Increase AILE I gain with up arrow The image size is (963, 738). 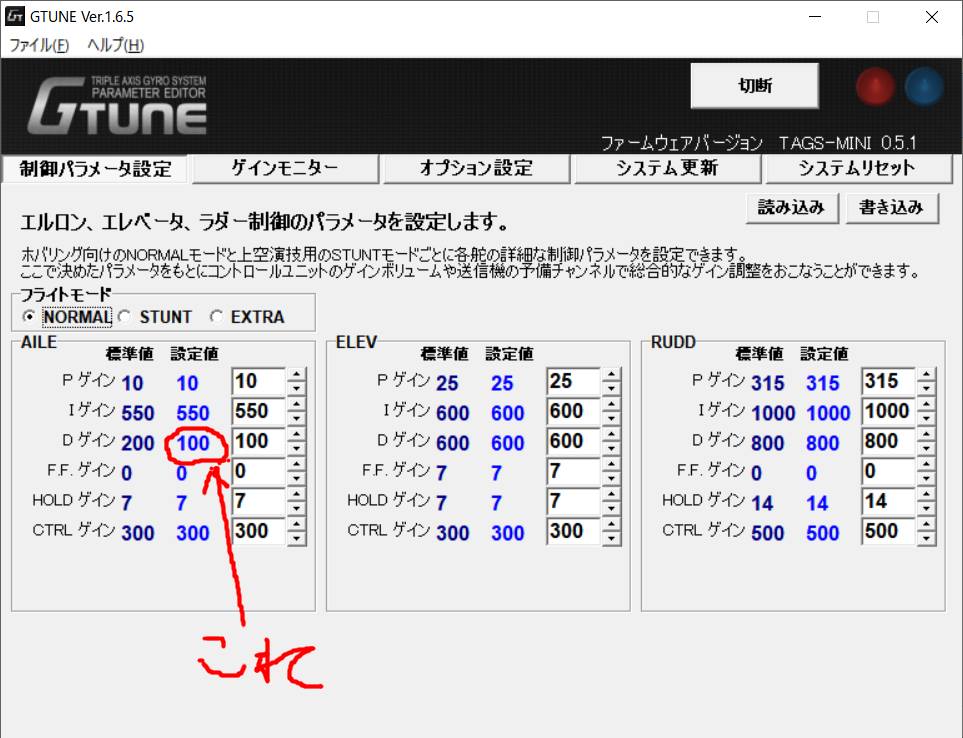[296, 404]
